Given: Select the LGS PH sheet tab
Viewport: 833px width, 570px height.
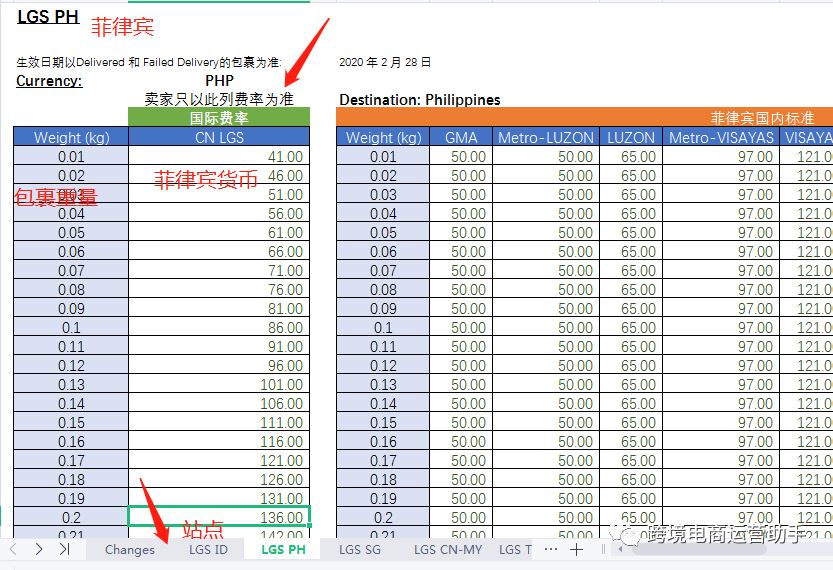Looking at the screenshot, I should (x=284, y=550).
